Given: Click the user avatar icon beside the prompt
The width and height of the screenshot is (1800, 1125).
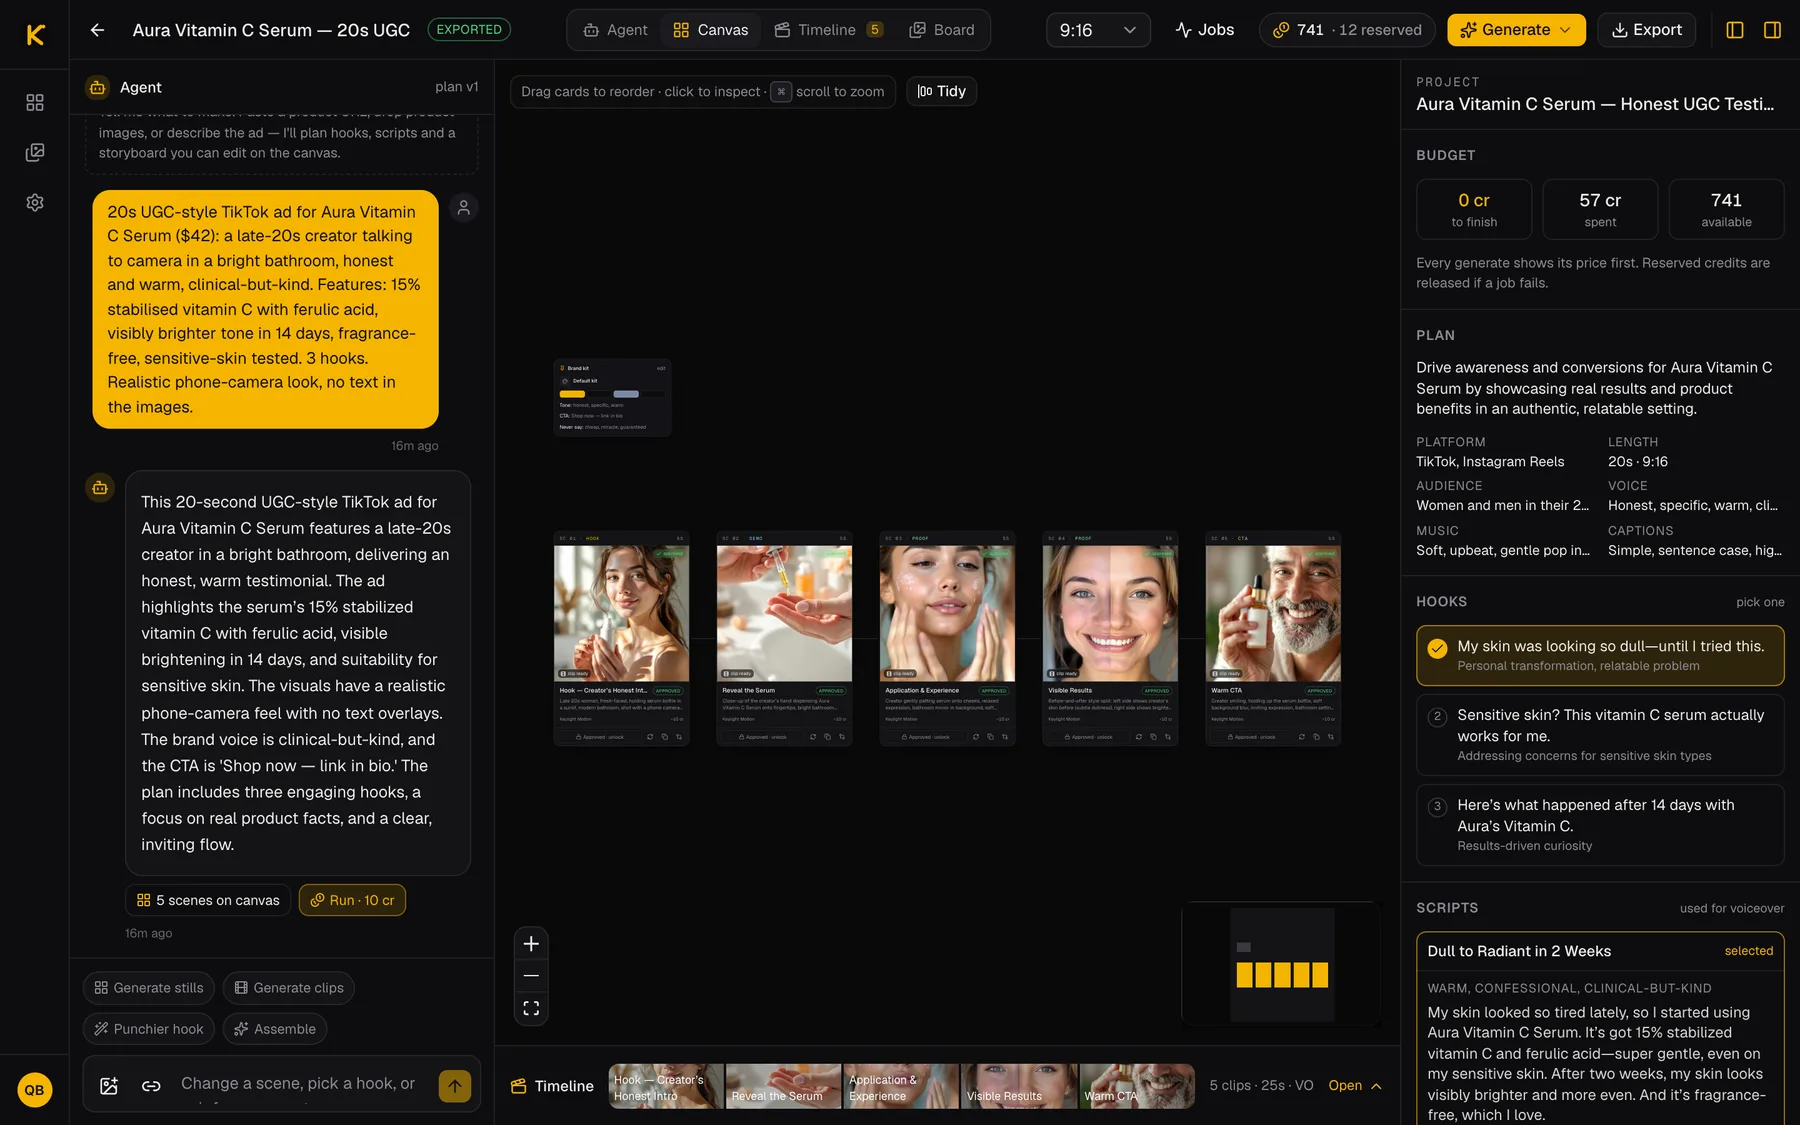Looking at the screenshot, I should (464, 207).
